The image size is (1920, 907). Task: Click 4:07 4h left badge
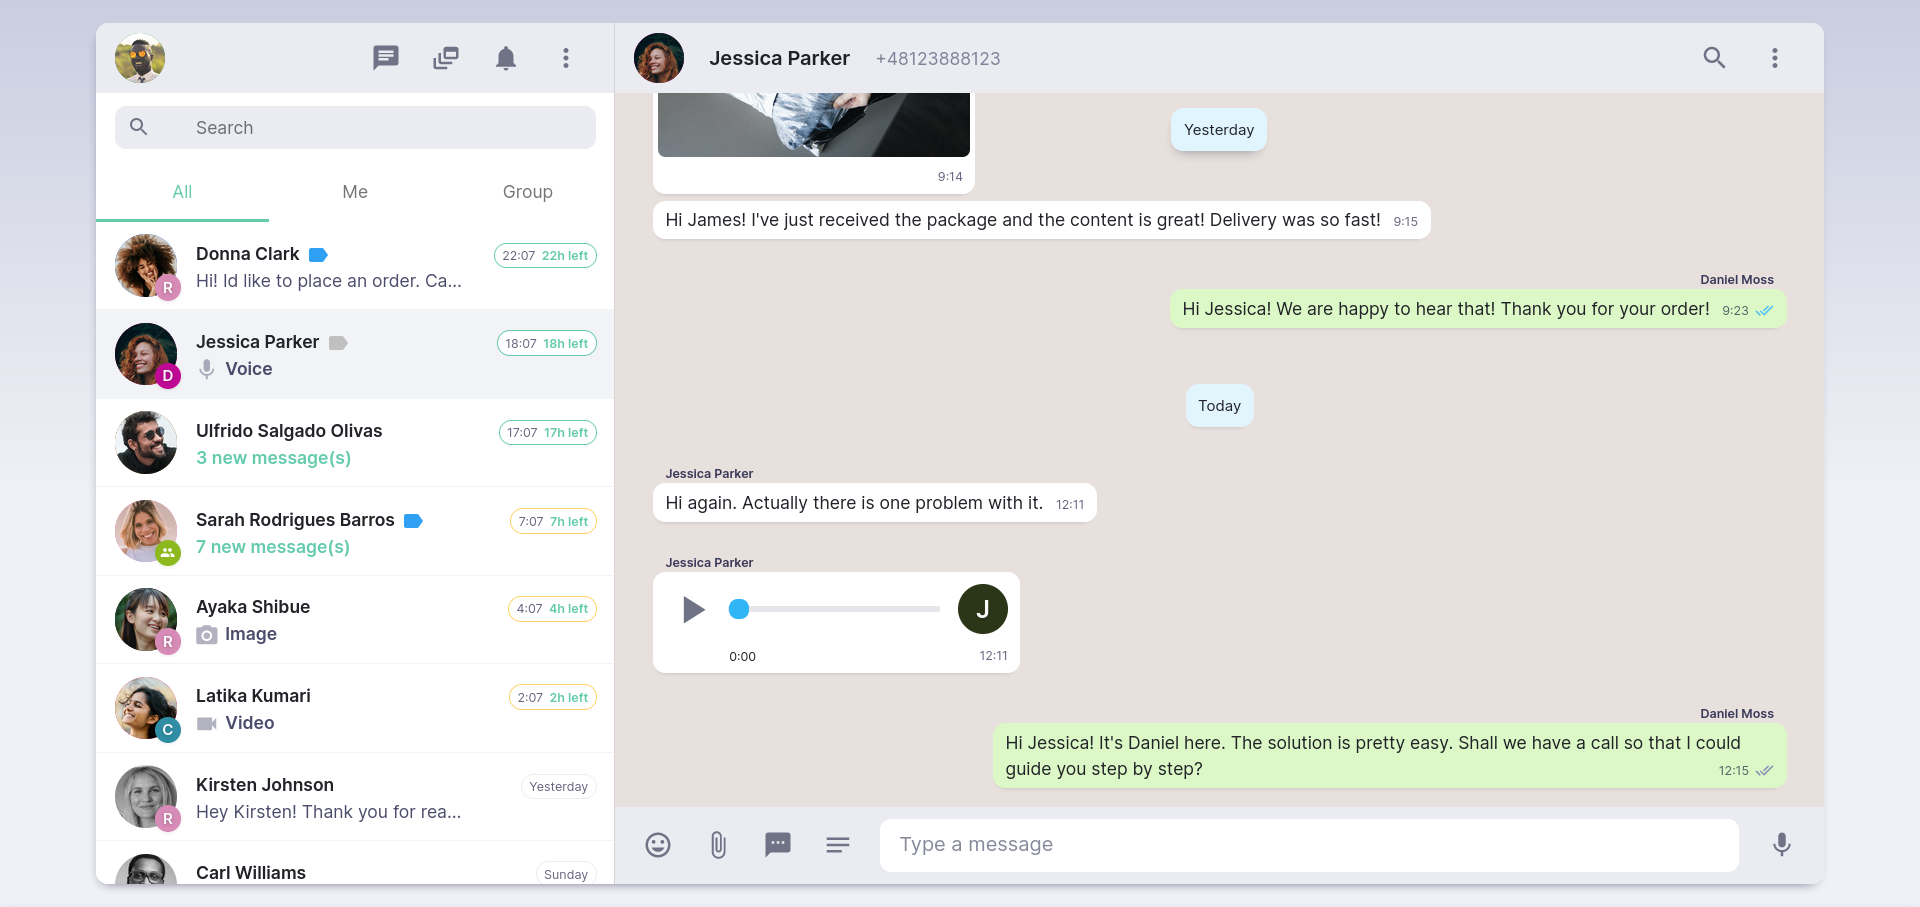click(x=552, y=609)
